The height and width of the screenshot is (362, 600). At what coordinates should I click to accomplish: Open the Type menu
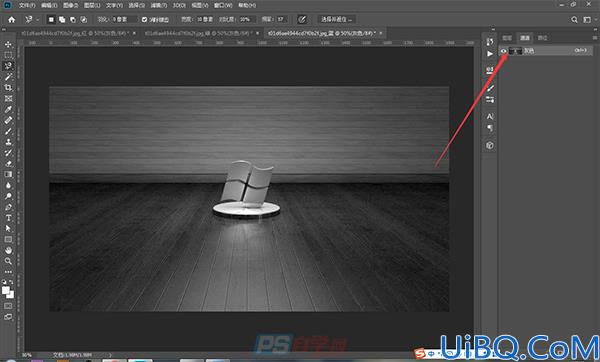[x=114, y=5]
